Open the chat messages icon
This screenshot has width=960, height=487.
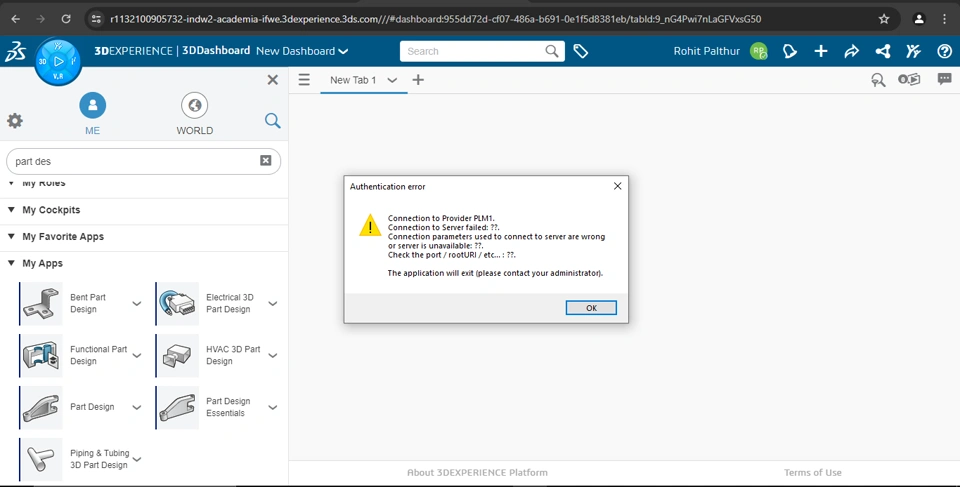(945, 79)
